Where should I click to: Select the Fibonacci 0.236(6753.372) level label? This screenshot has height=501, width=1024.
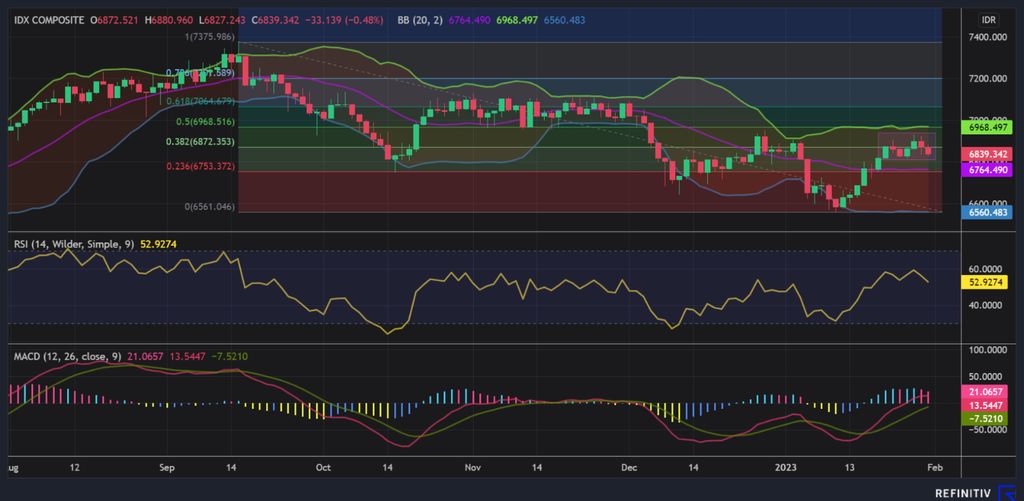pyautogui.click(x=199, y=167)
